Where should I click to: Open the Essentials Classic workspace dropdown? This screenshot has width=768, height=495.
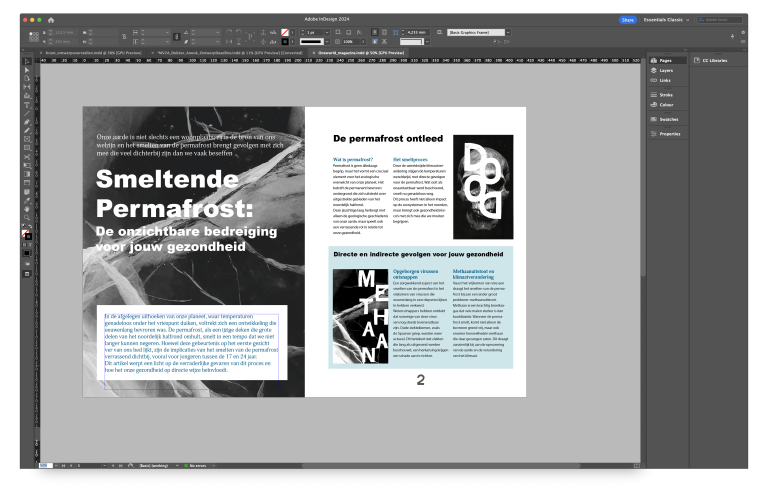point(666,19)
